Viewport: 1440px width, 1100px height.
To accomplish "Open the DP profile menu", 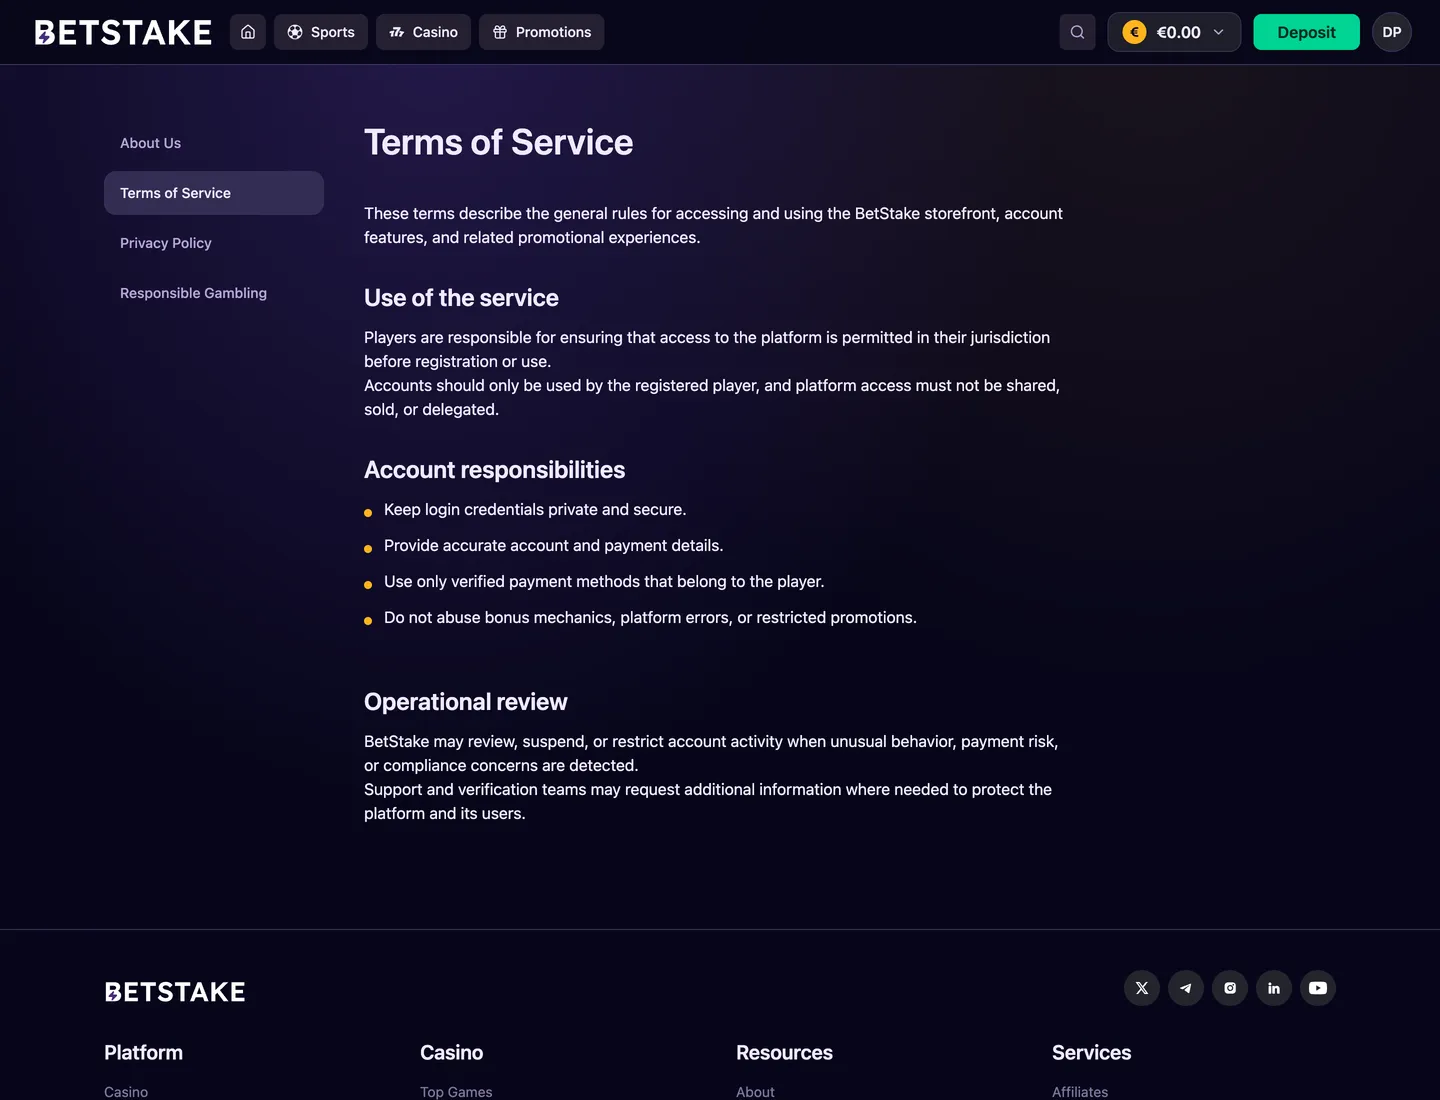I will (1392, 32).
